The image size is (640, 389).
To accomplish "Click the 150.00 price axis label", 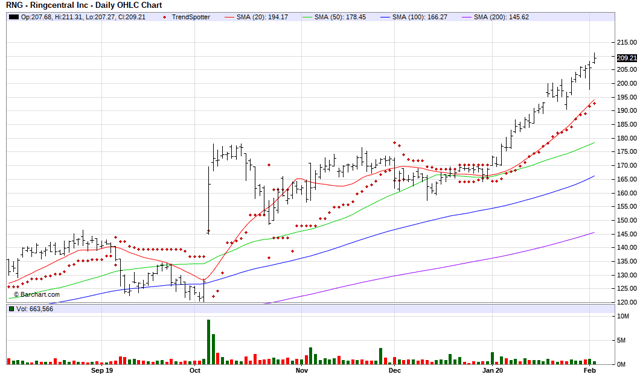I will 627,220.
